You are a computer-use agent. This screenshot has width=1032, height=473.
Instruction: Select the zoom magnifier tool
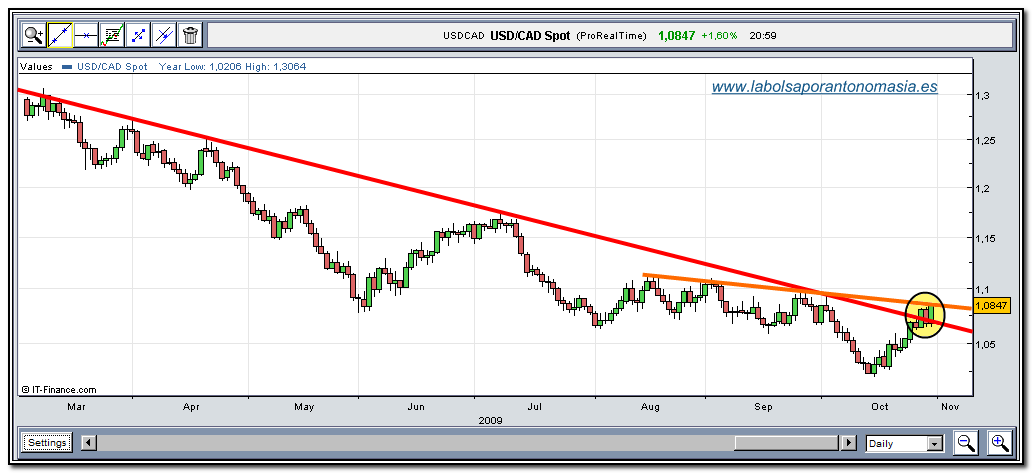pyautogui.click(x=34, y=35)
